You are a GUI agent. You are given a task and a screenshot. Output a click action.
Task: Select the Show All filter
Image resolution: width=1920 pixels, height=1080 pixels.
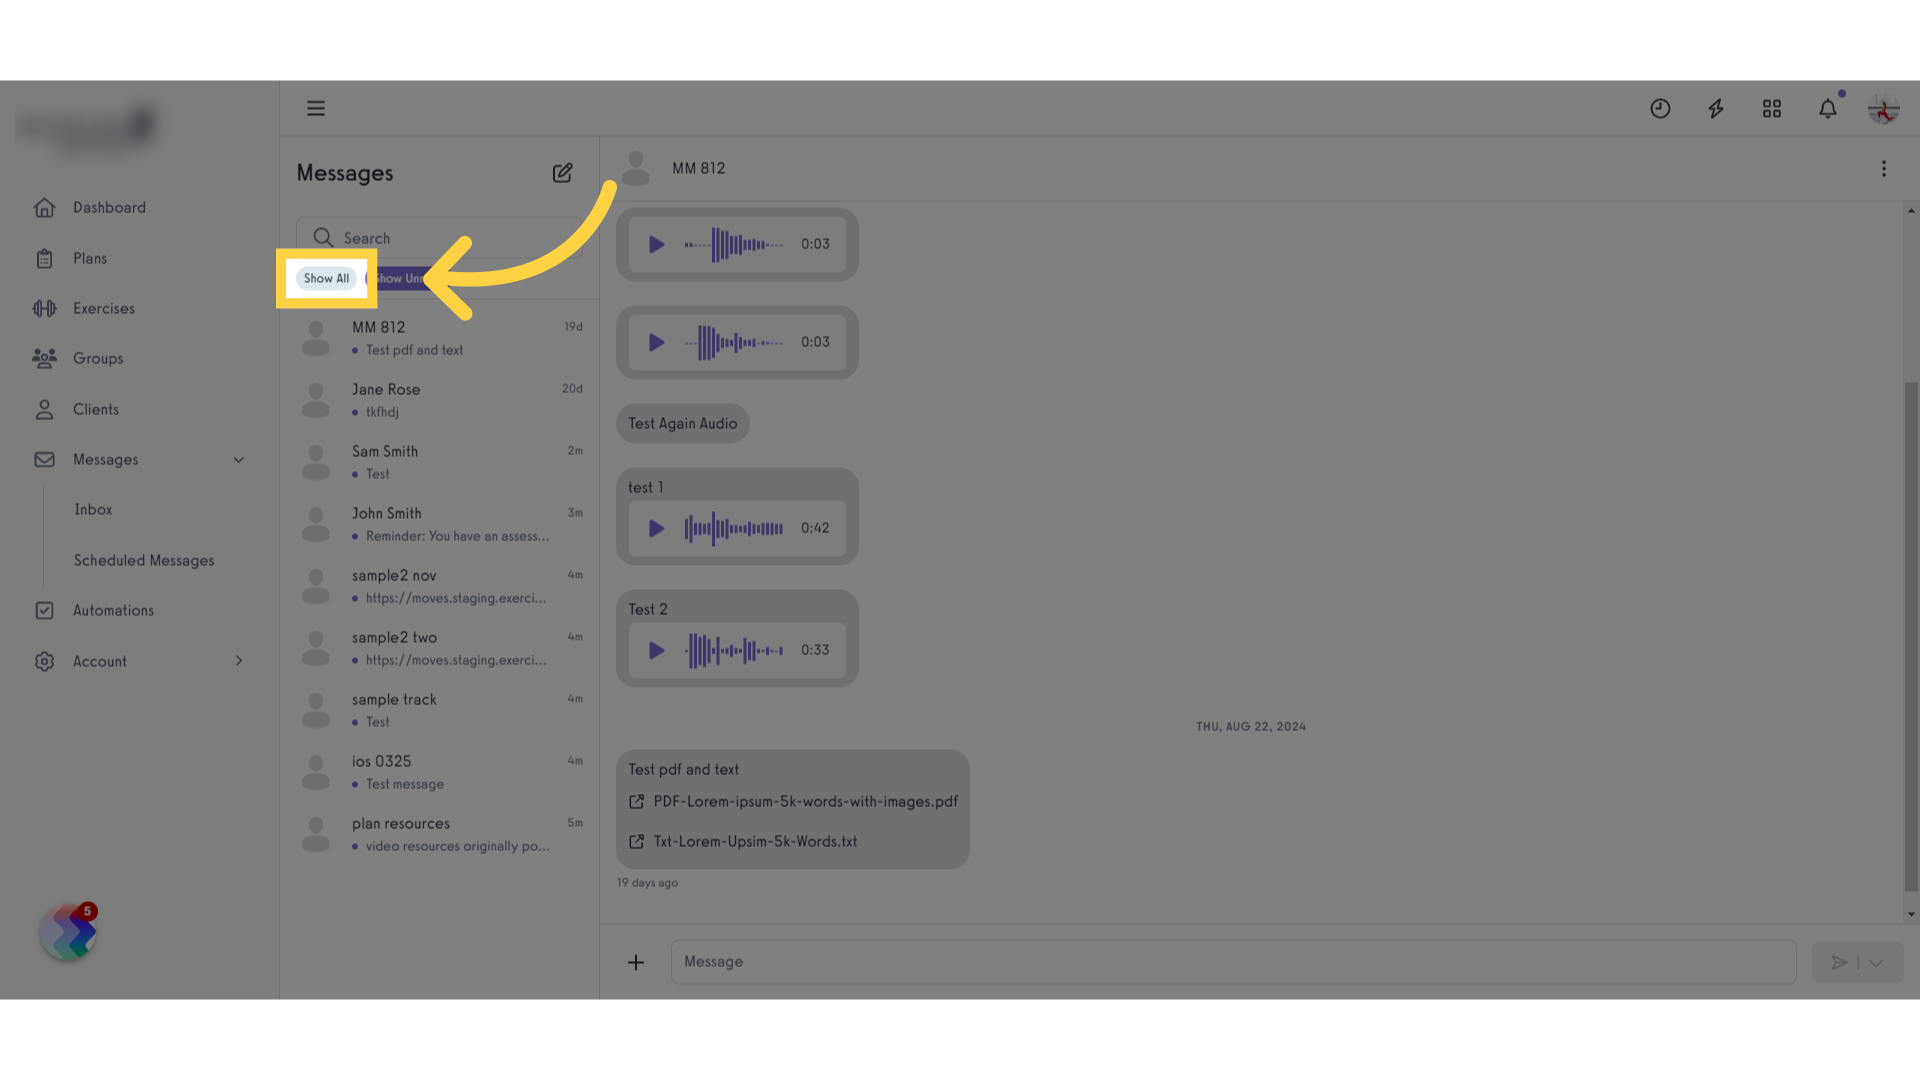326,279
